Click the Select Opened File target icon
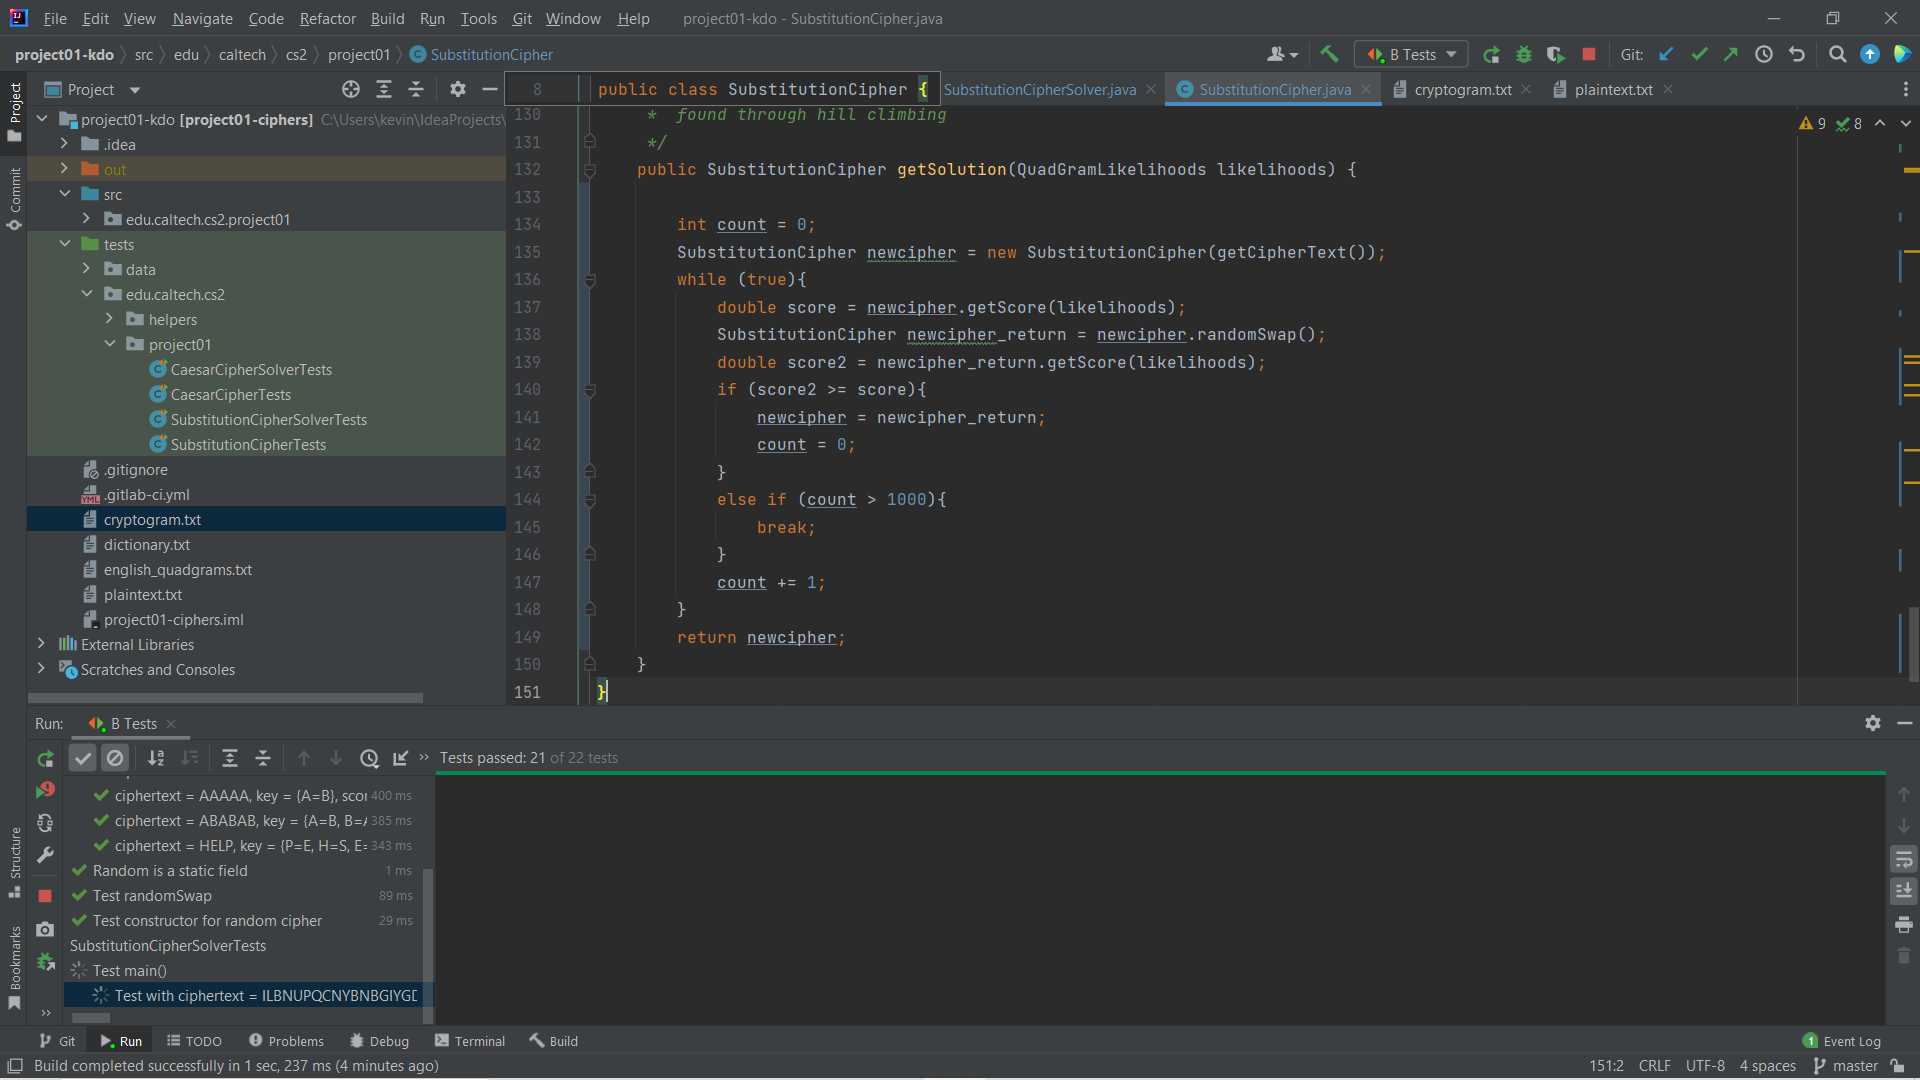The width and height of the screenshot is (1920, 1080). 351,90
